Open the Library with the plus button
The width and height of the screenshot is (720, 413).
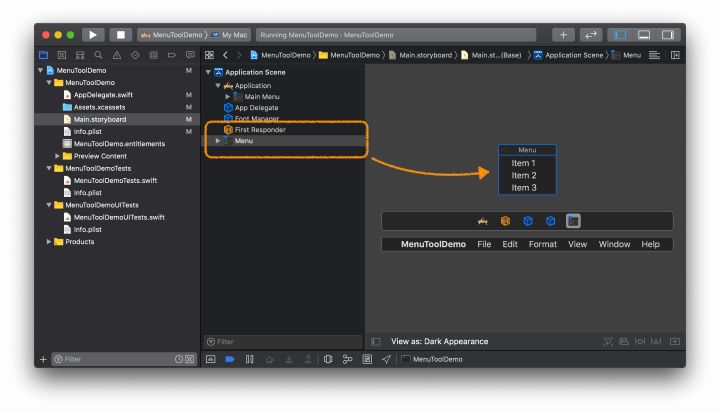[563, 35]
